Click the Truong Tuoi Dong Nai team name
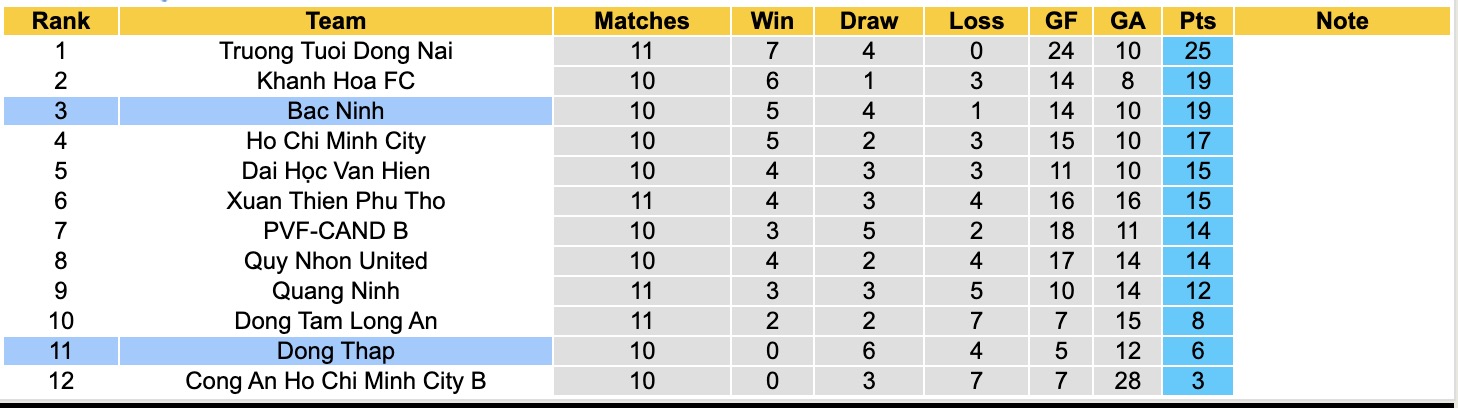This screenshot has width=1458, height=408. click(336, 51)
